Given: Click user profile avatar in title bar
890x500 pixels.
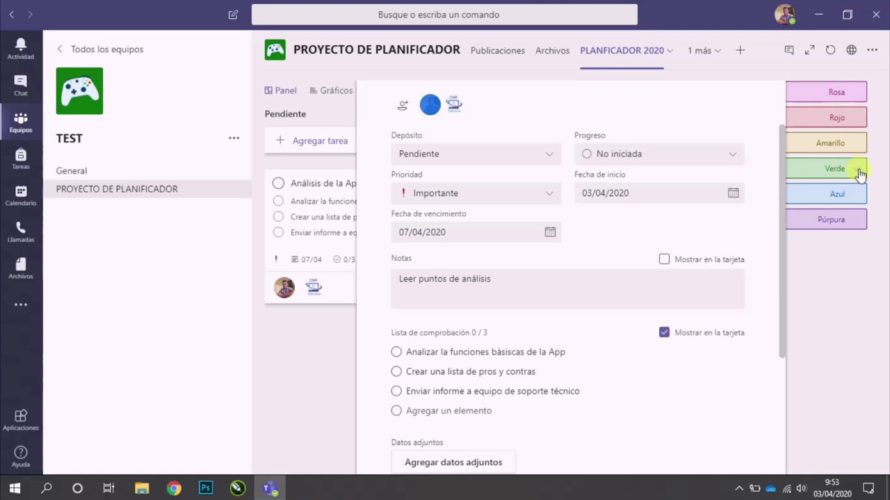Looking at the screenshot, I should coord(785,15).
